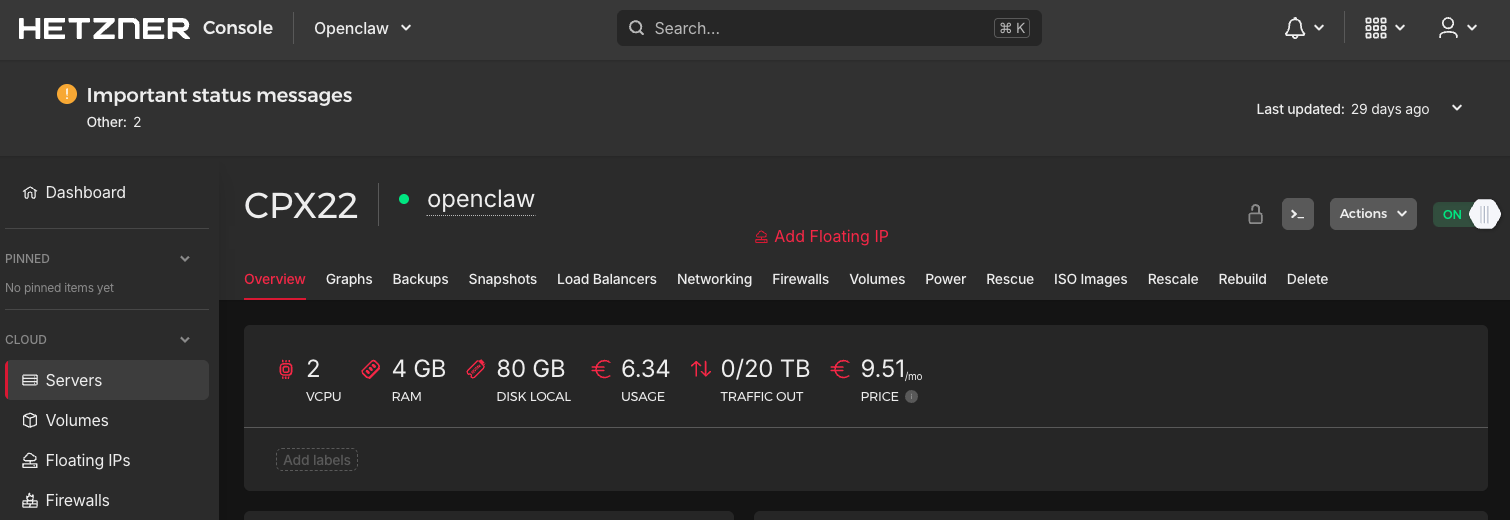Switch to the Networking tab
The height and width of the screenshot is (520, 1510).
coord(714,279)
